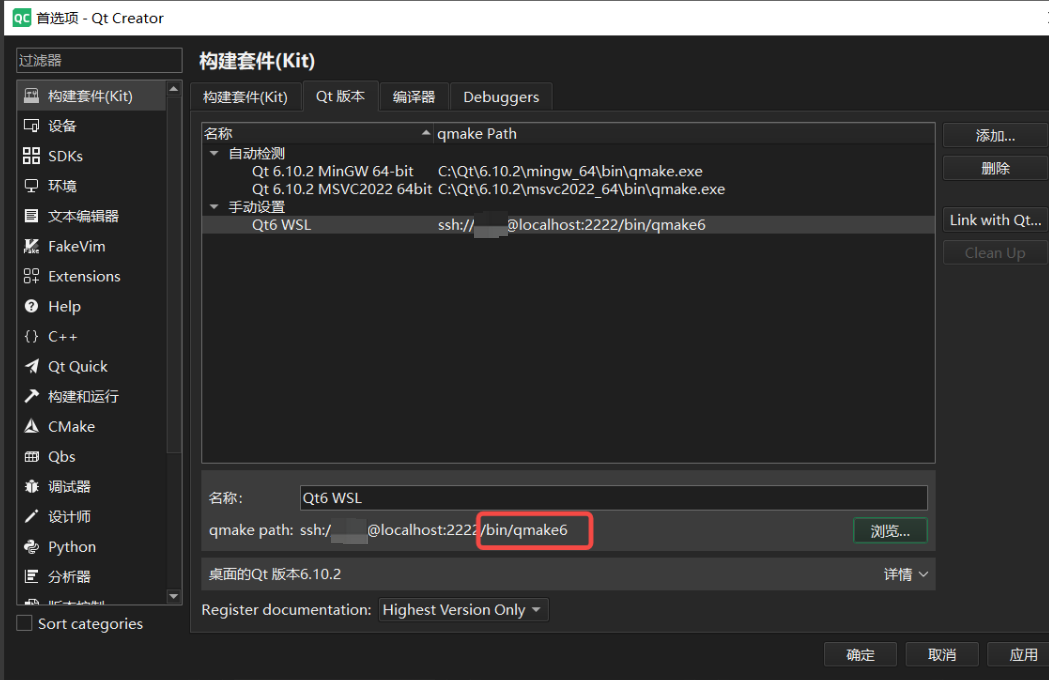Click the 添加... add button

coord(995,136)
